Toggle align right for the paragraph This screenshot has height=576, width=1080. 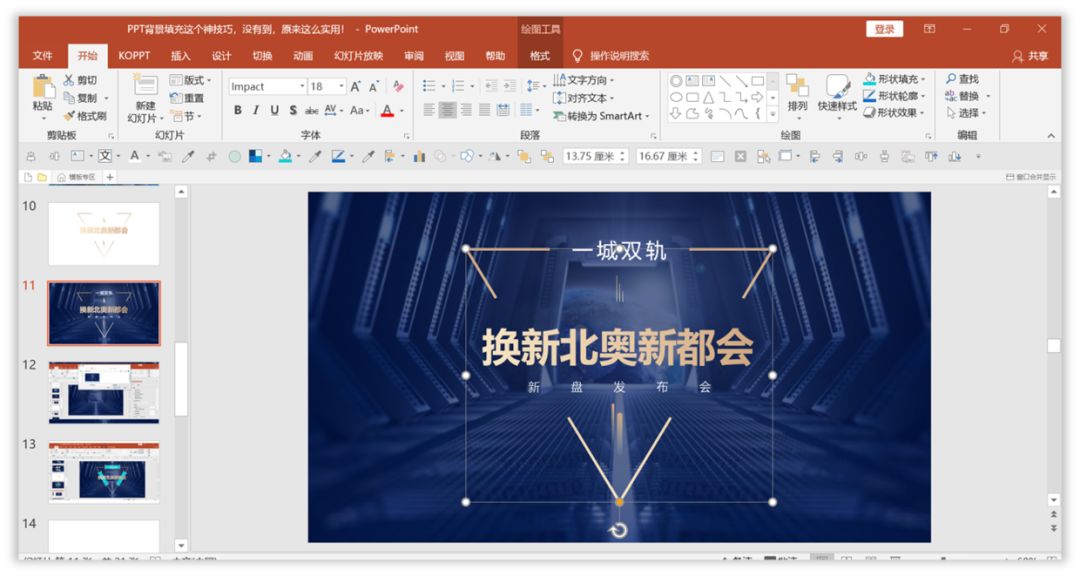(466, 110)
